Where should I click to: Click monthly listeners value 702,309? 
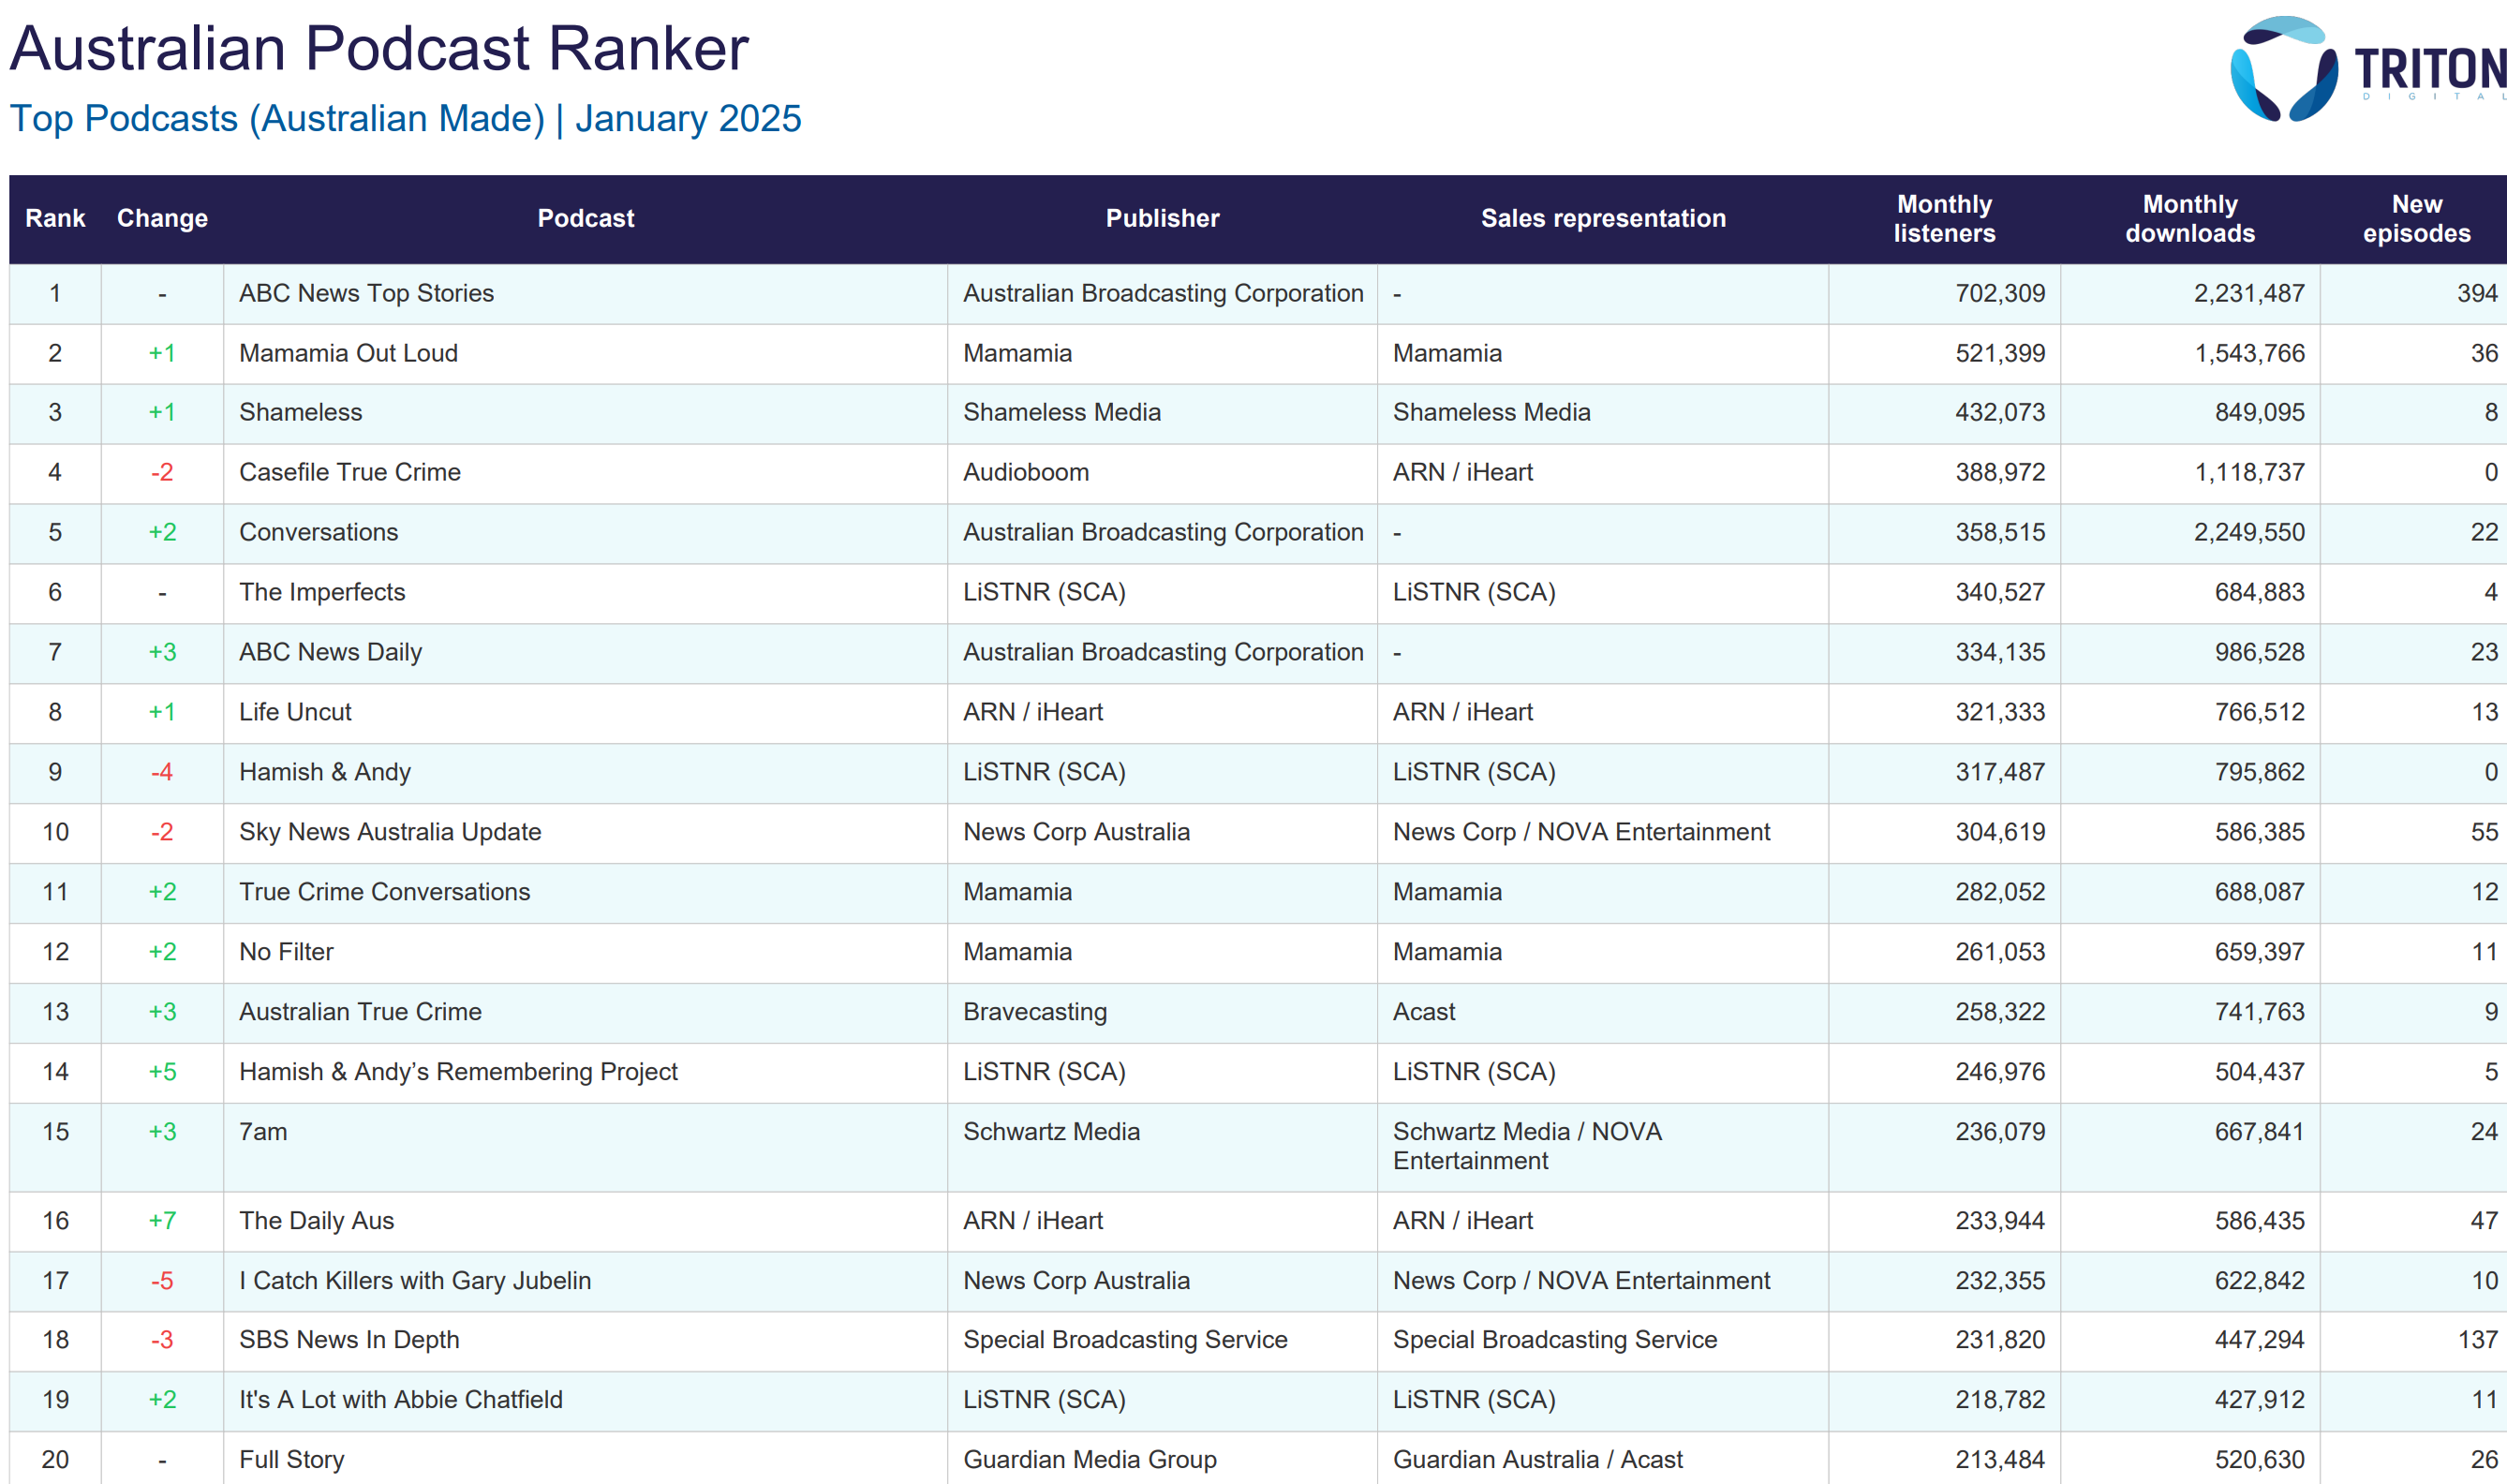(2000, 293)
